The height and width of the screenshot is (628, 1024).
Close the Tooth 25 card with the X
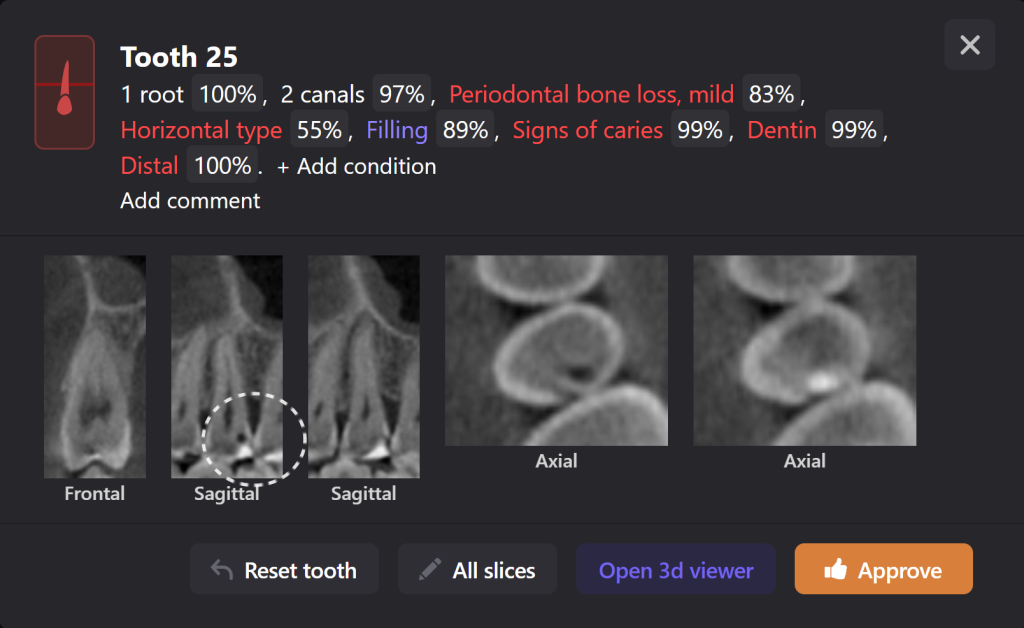tap(968, 44)
